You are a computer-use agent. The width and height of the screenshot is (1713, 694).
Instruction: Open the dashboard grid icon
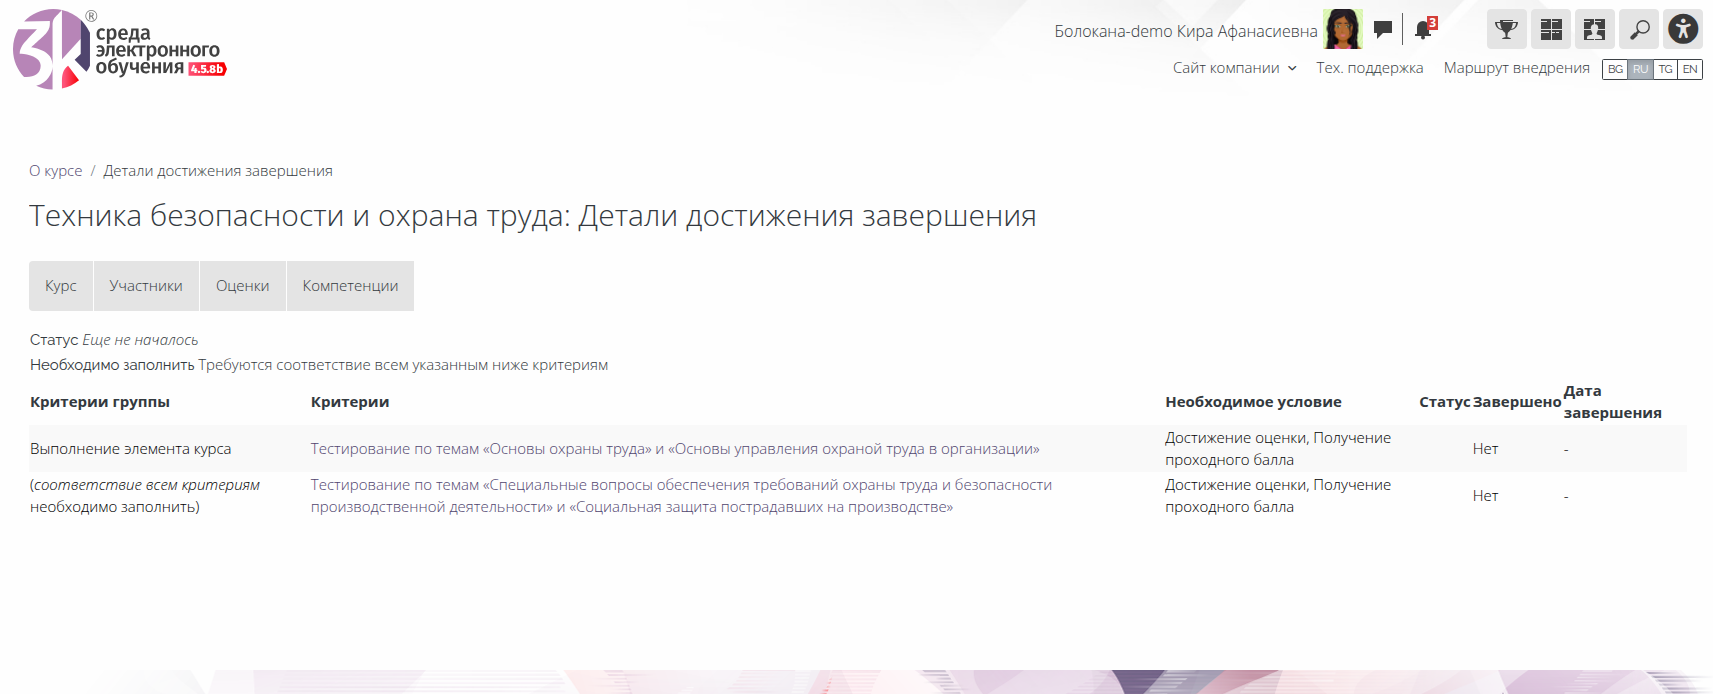coord(1550,30)
